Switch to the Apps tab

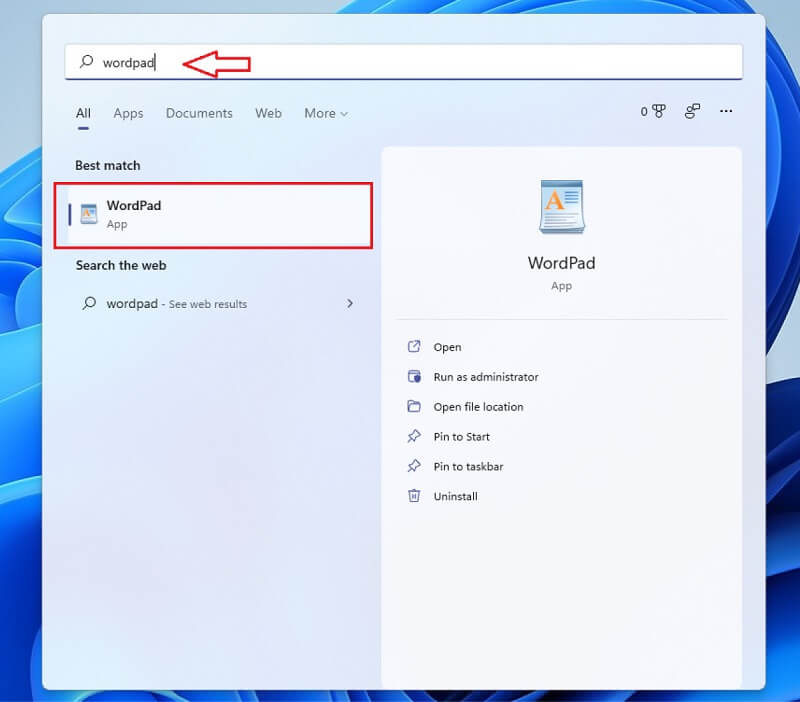[x=128, y=113]
